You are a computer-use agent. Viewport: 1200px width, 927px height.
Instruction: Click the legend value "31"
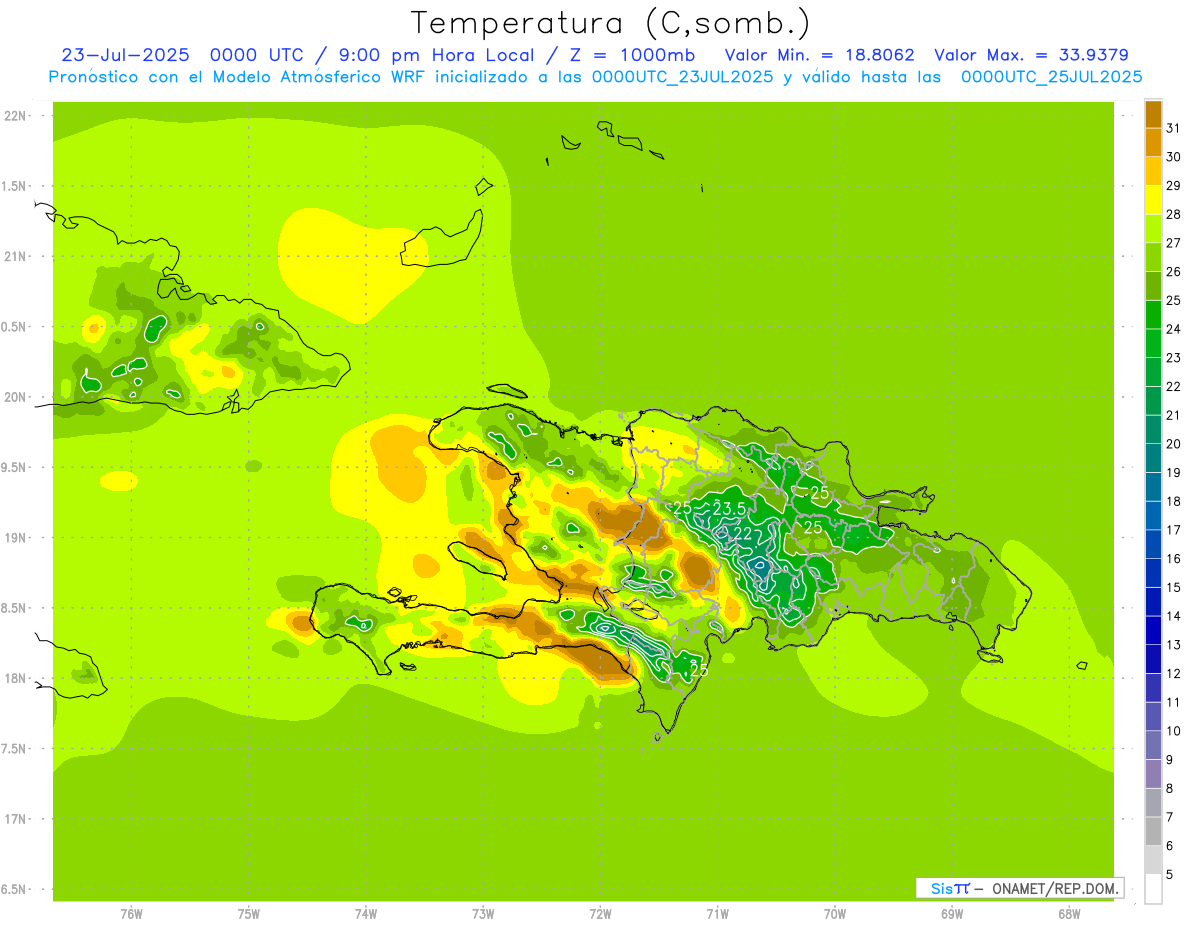pyautogui.click(x=1174, y=128)
